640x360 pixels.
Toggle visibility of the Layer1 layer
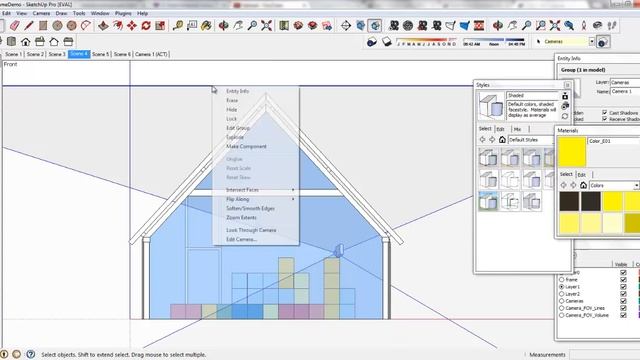tap(623, 287)
